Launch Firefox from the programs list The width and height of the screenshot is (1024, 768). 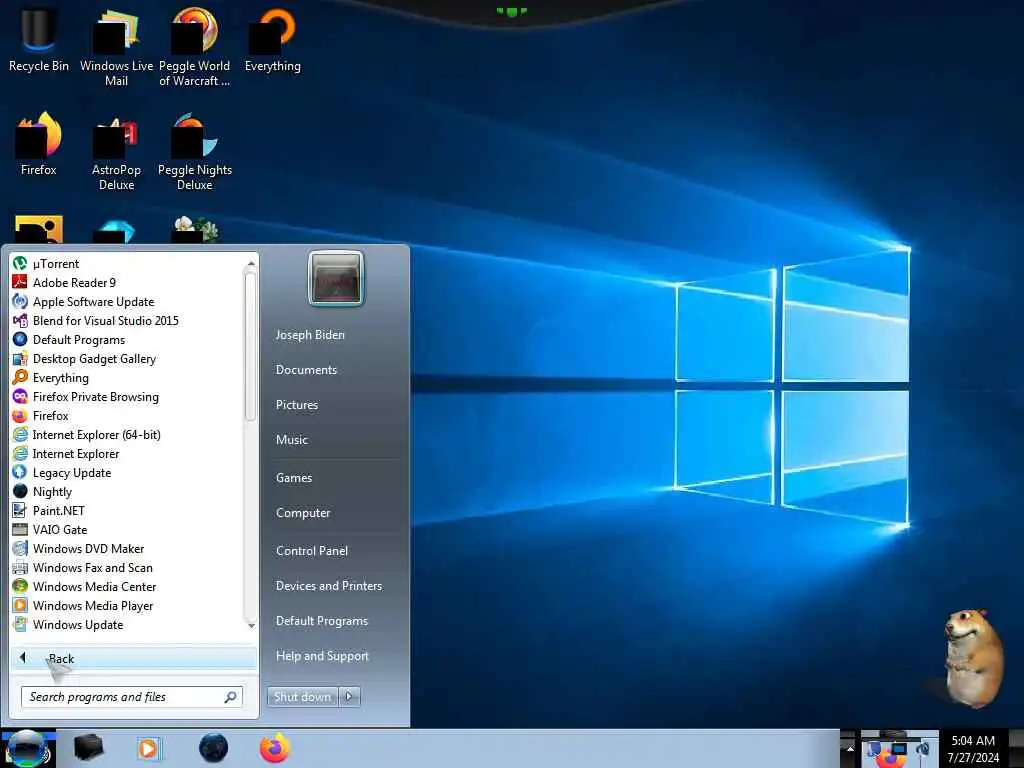tap(51, 415)
